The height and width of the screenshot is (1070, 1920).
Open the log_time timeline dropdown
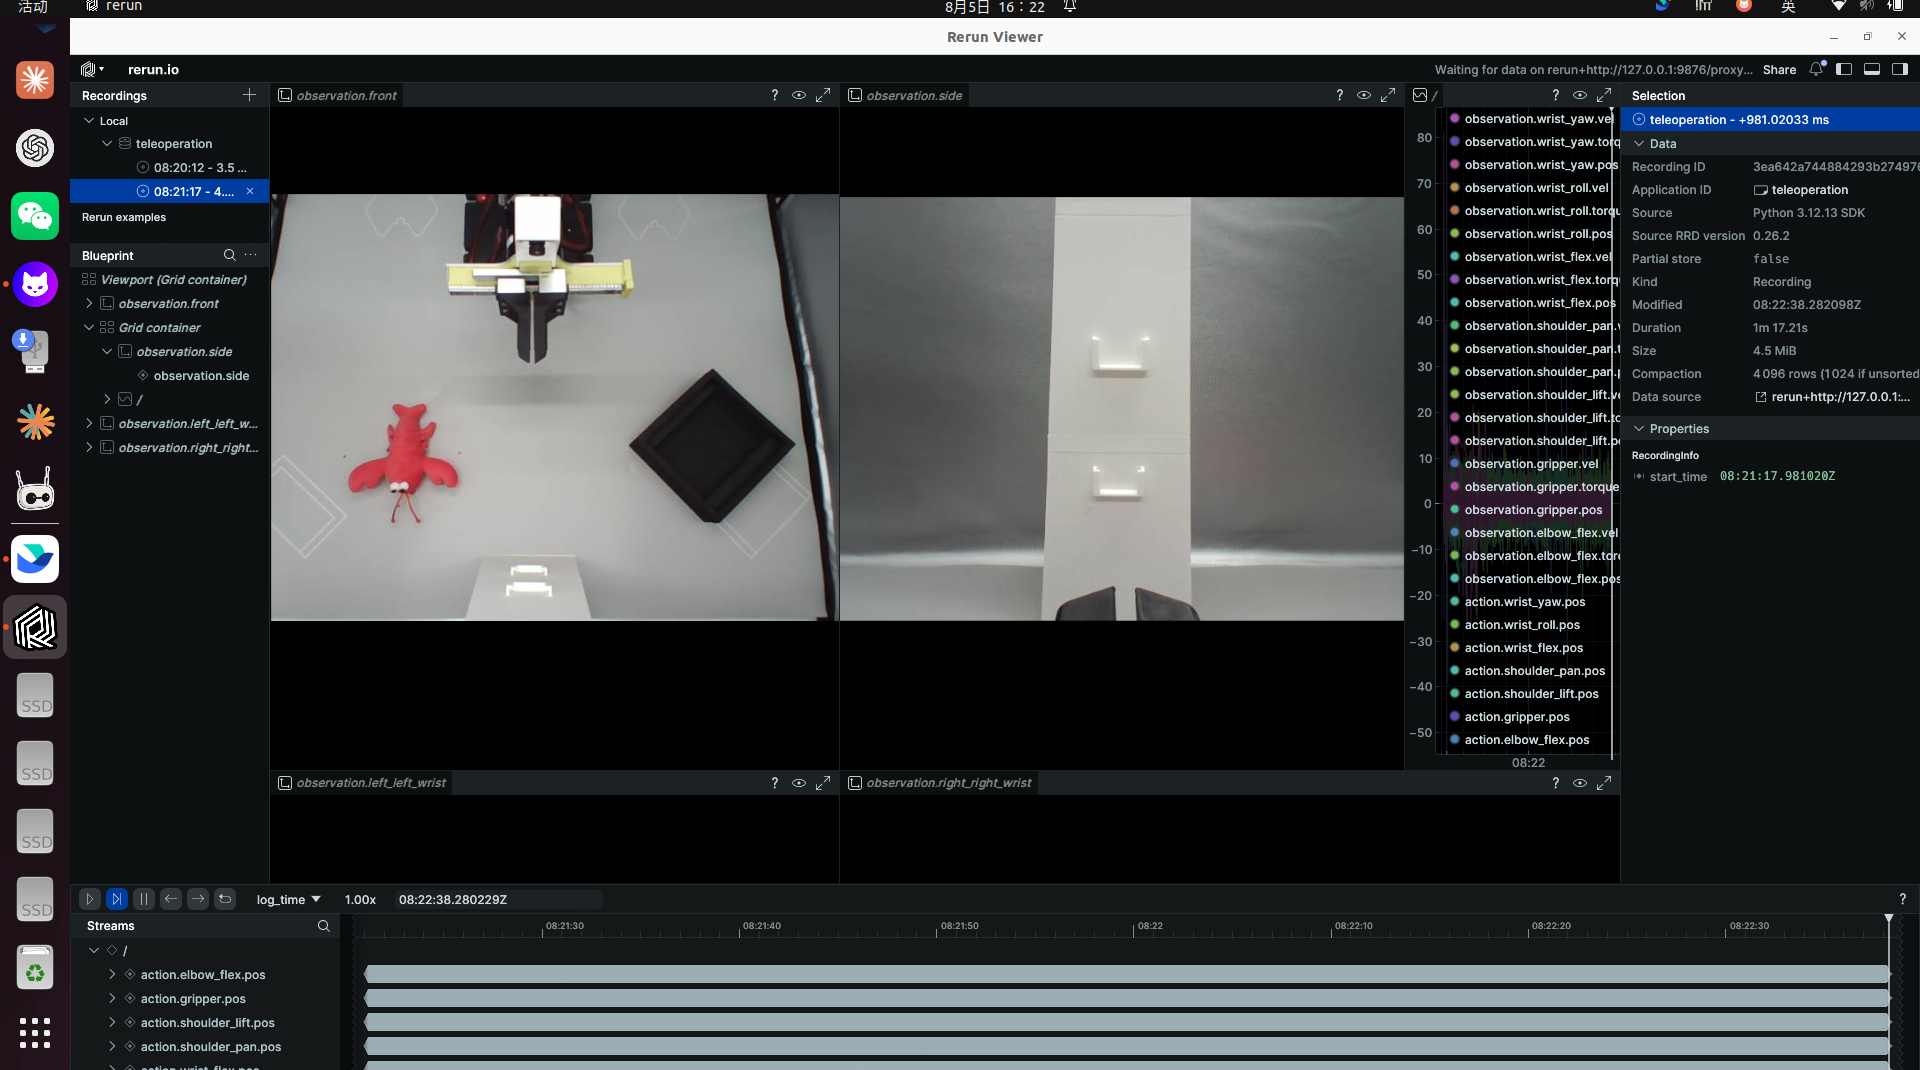pos(289,899)
